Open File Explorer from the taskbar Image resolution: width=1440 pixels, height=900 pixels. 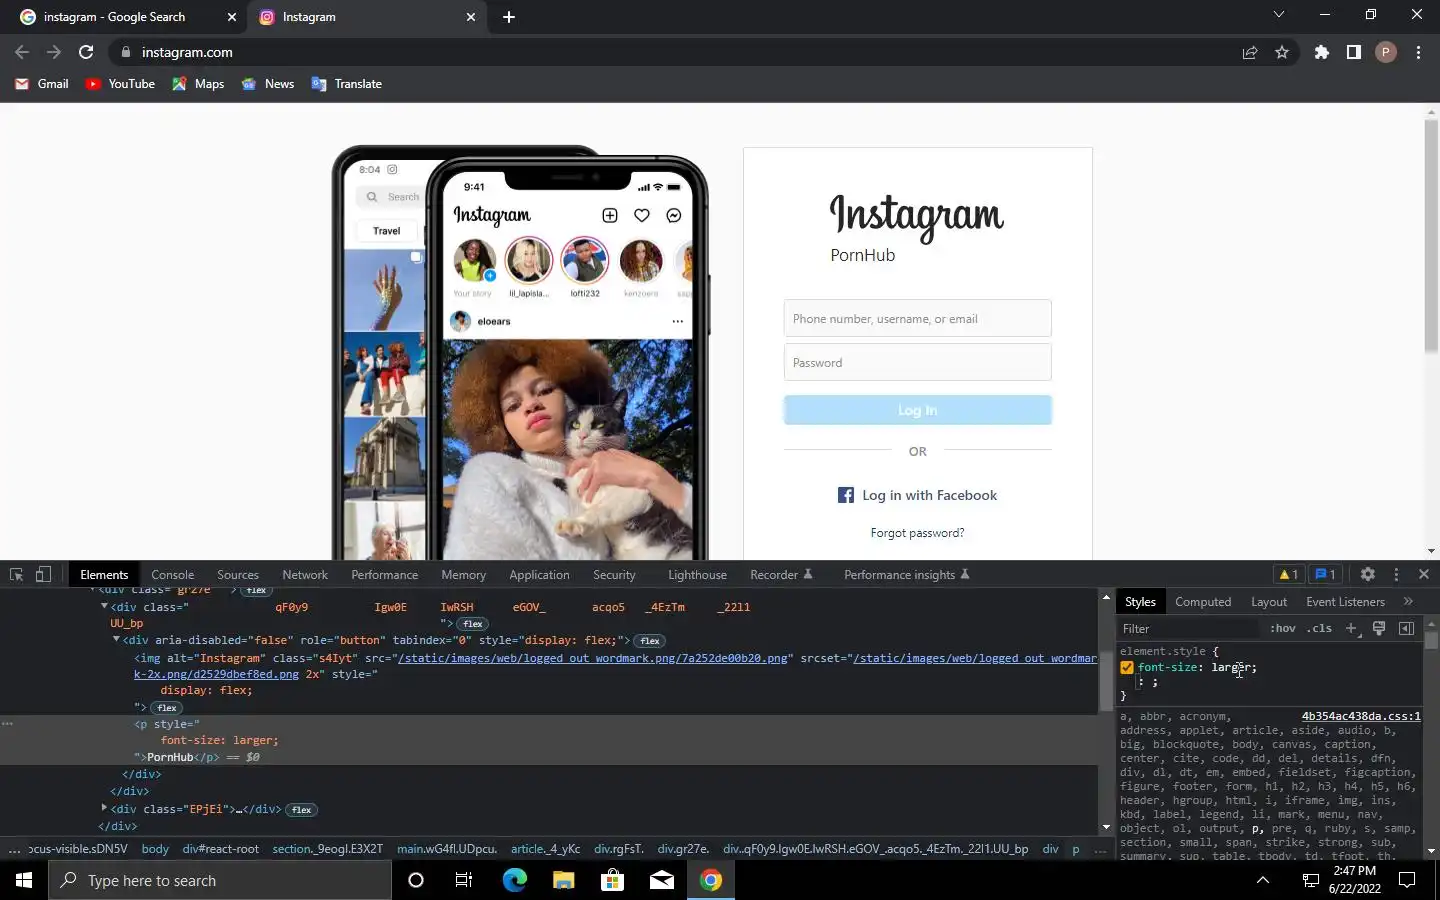(x=563, y=880)
